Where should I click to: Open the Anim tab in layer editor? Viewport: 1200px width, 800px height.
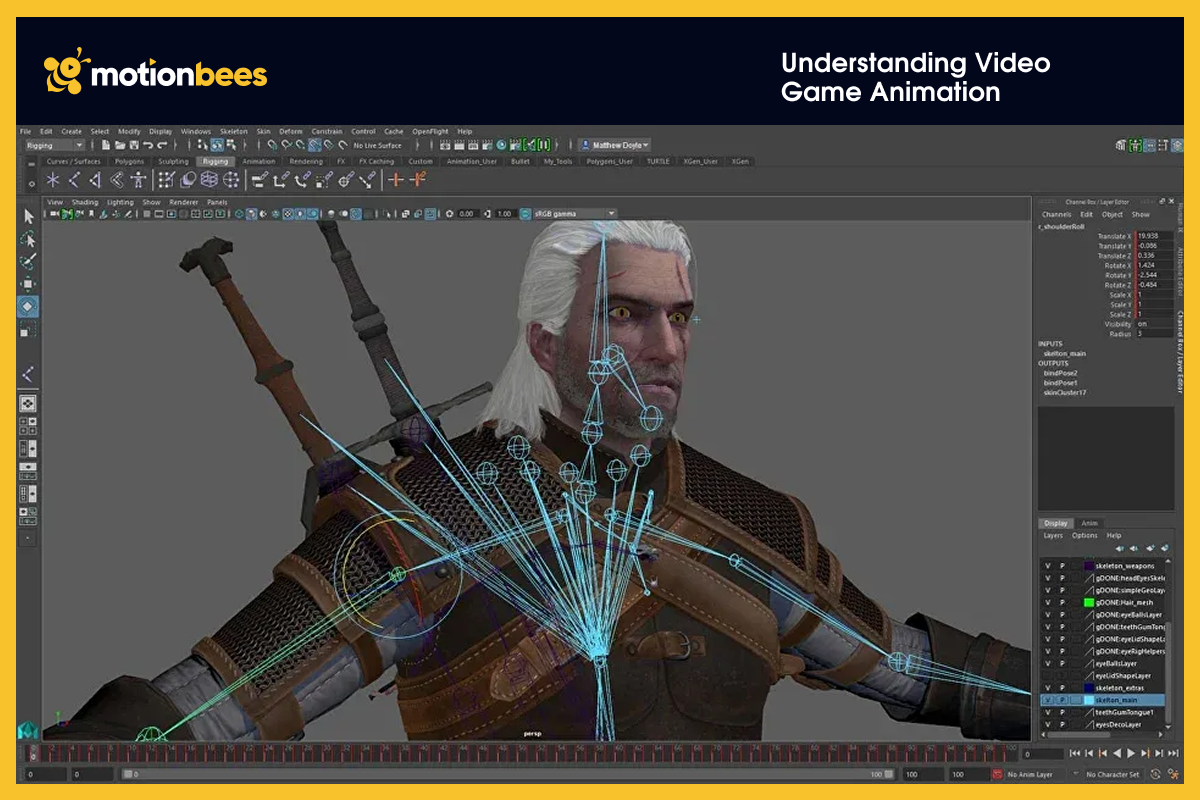[x=1089, y=523]
